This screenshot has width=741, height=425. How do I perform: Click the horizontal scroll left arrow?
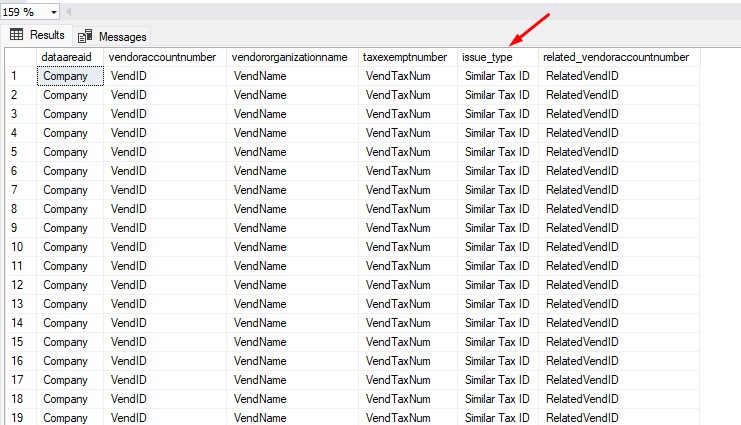69,12
